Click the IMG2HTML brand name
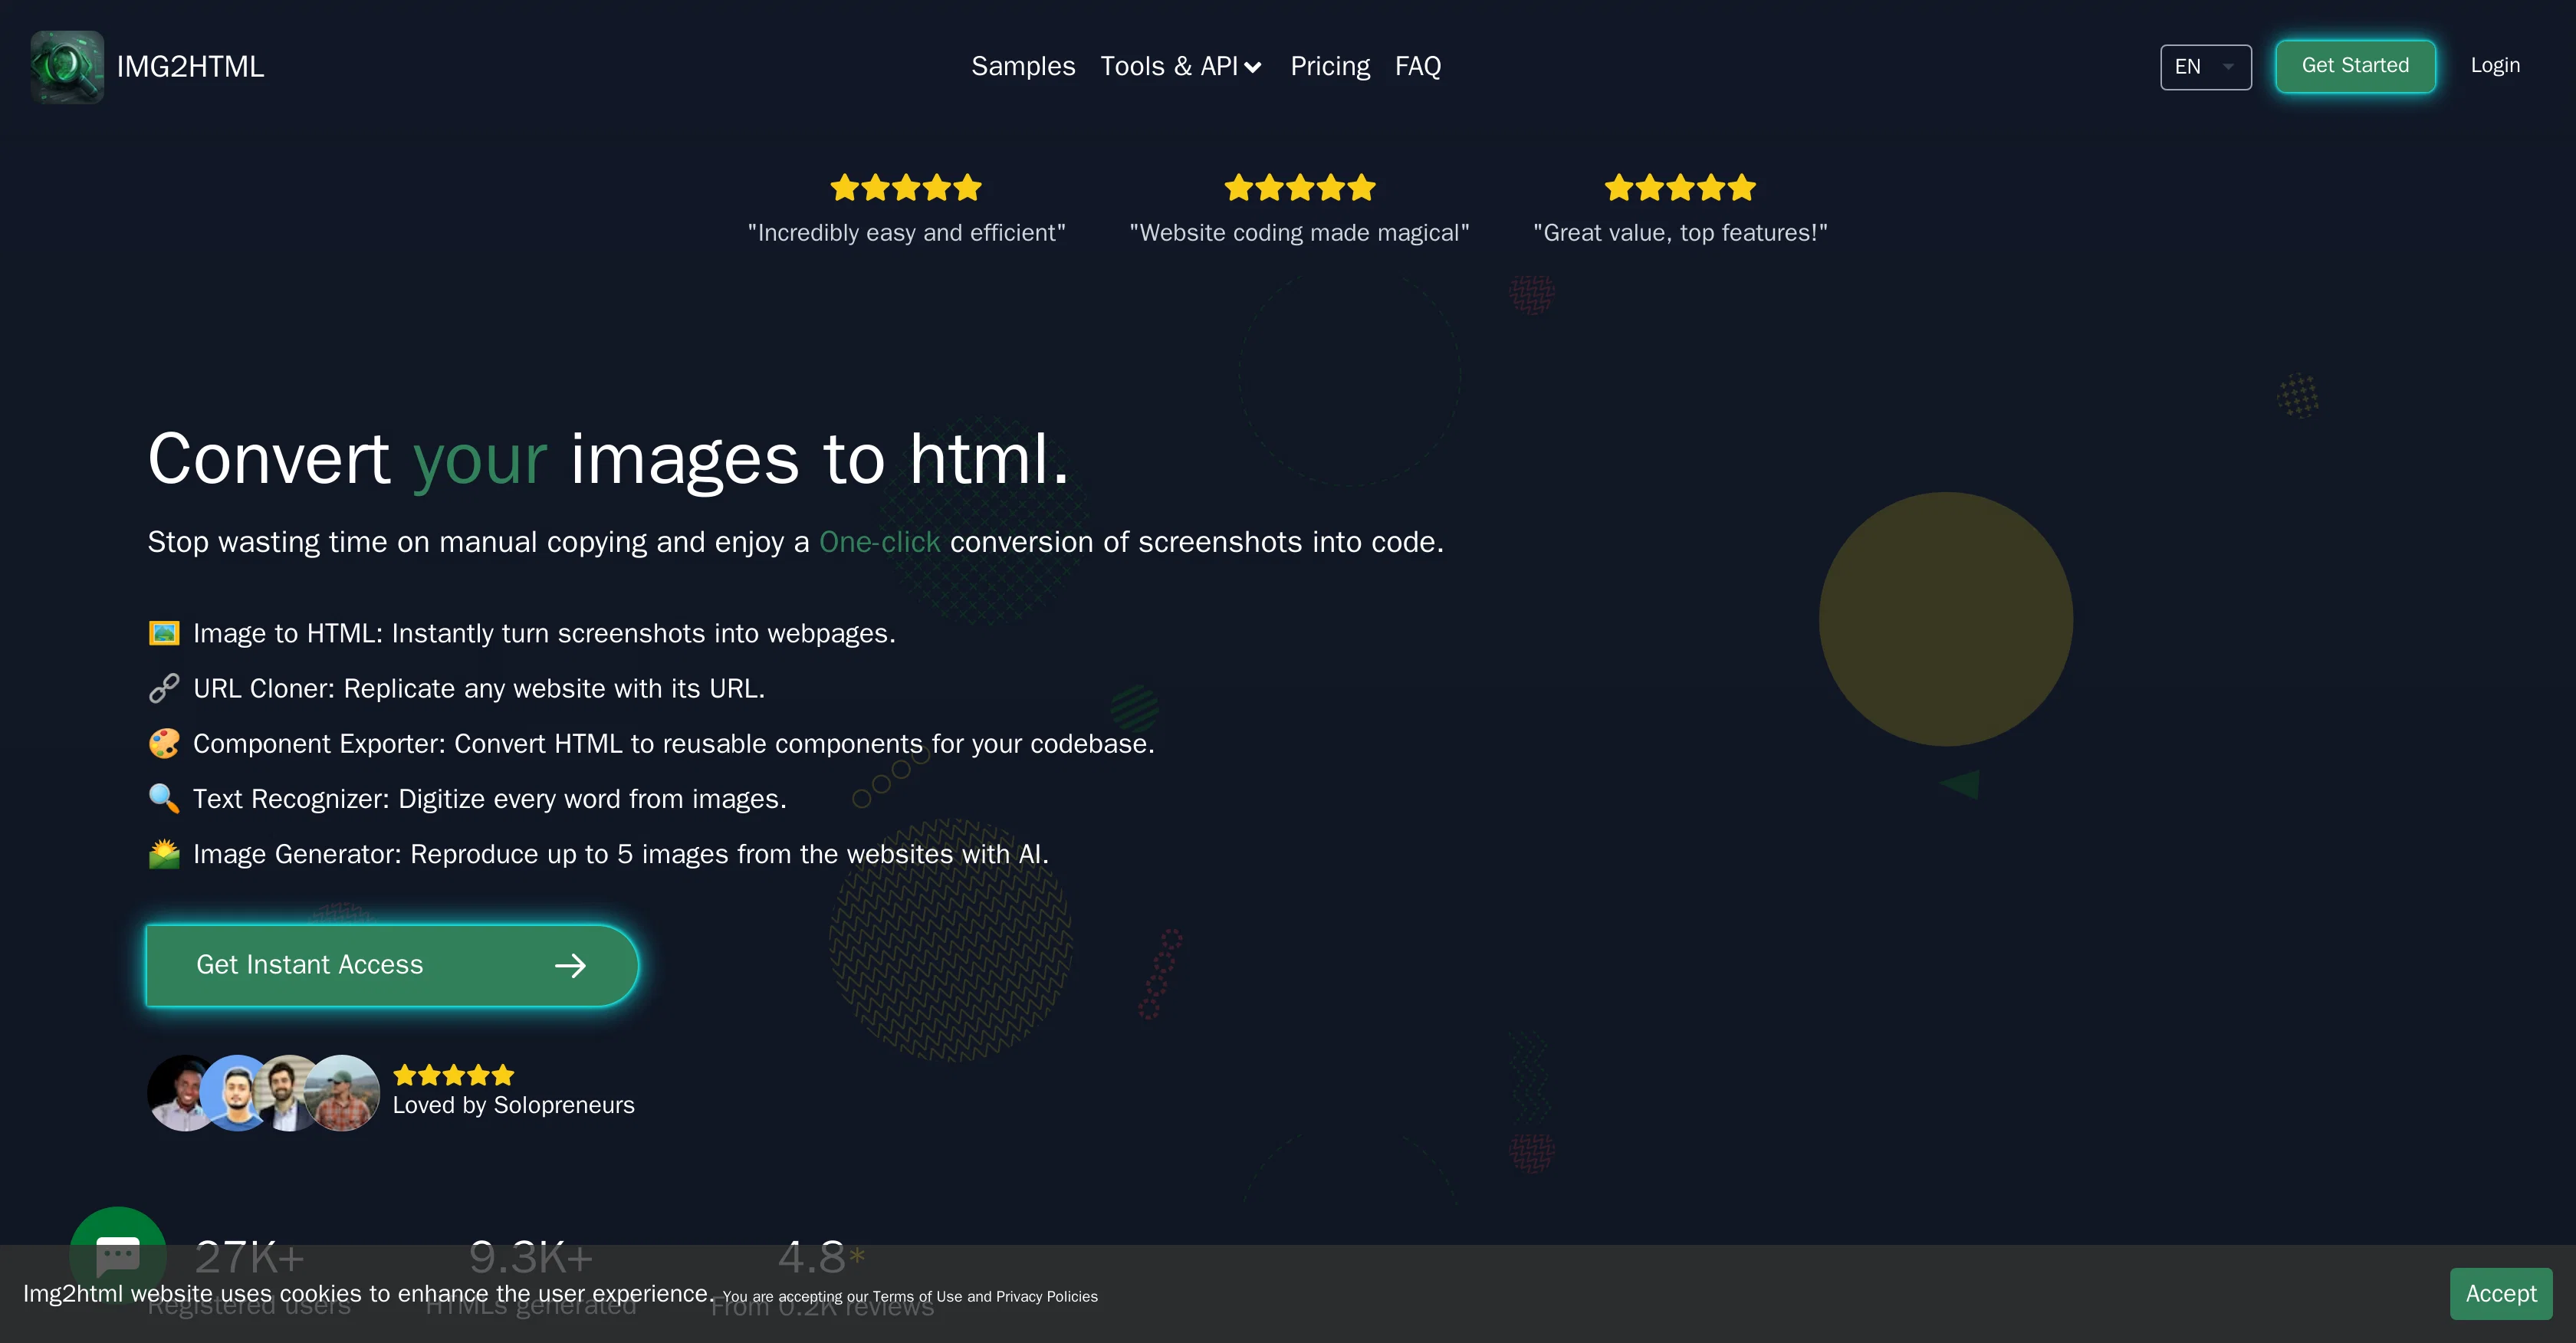Screen dimensions: 2576x1343 point(190,66)
